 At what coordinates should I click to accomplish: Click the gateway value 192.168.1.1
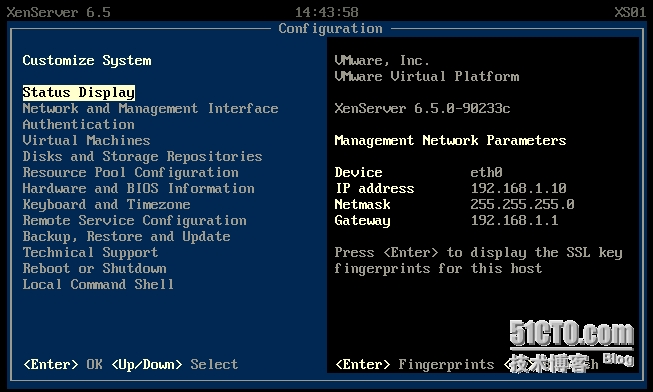pyautogui.click(x=514, y=220)
